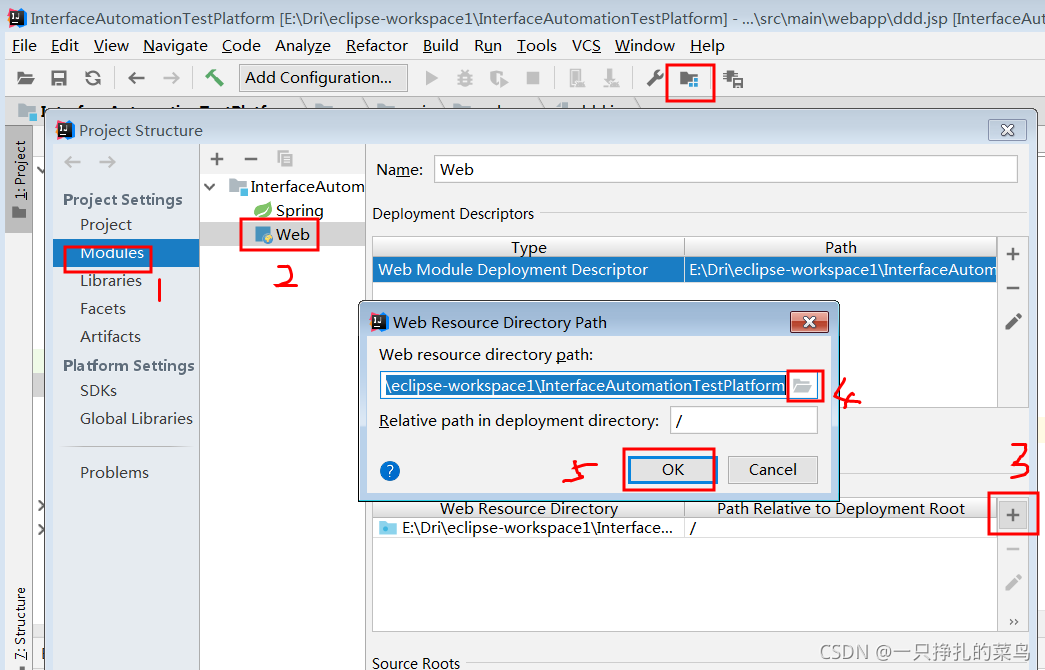1045x670 pixels.
Task: Select Libraries in Project Settings
Action: (x=111, y=281)
